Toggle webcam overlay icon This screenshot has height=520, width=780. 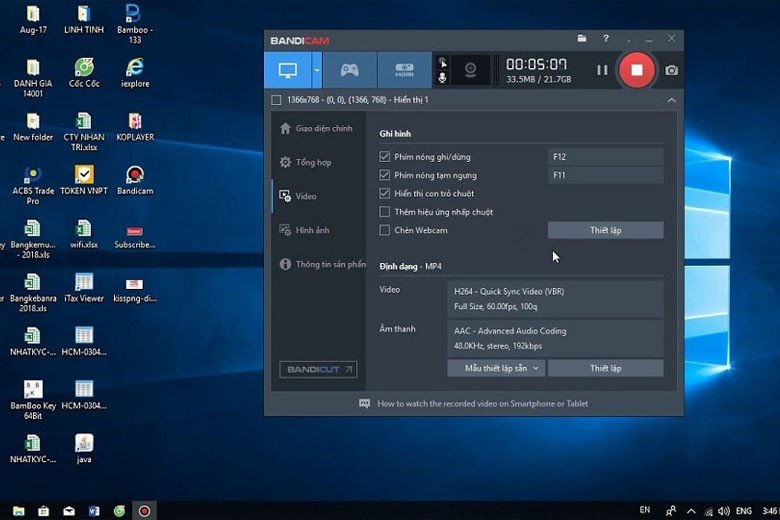point(470,70)
